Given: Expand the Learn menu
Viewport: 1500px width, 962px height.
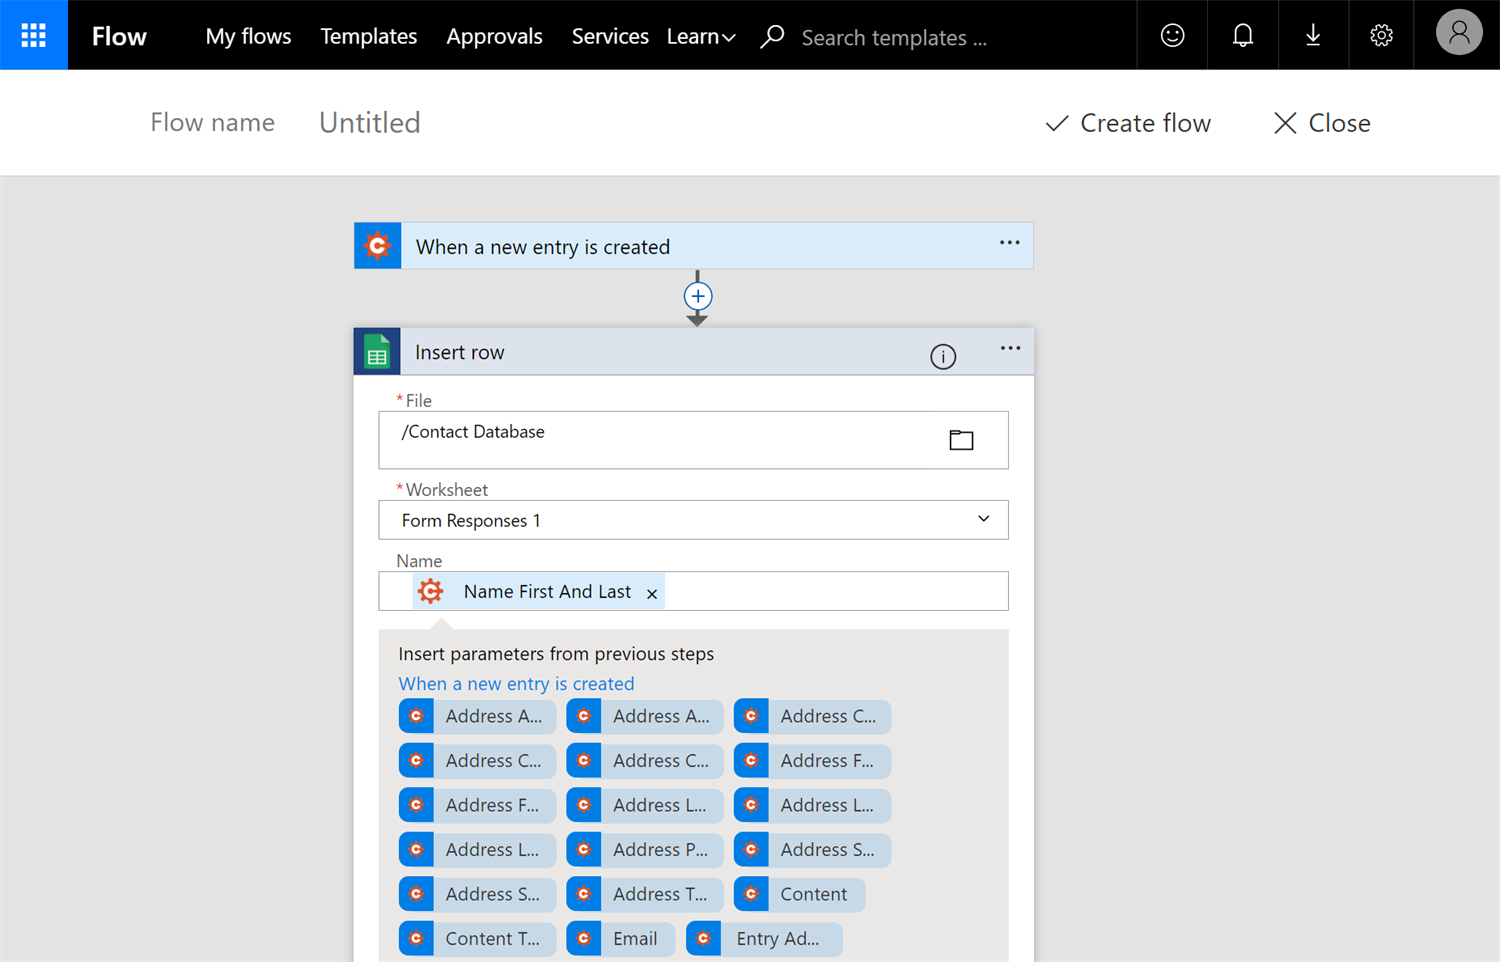Looking at the screenshot, I should pyautogui.click(x=701, y=37).
